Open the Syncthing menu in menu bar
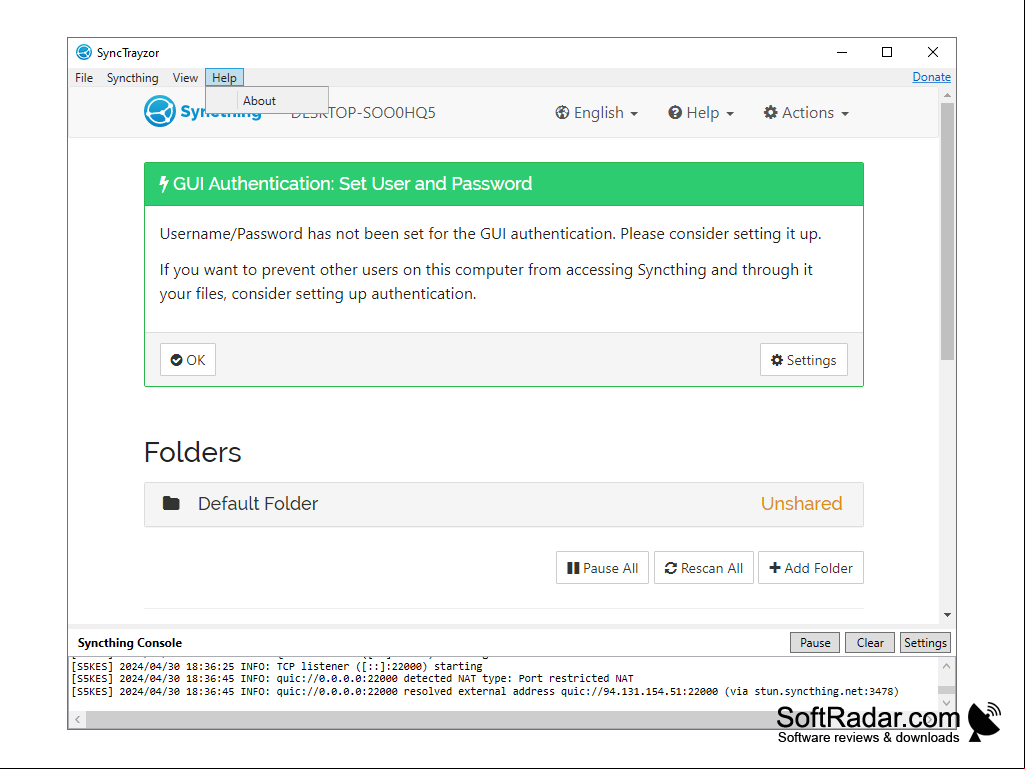 pos(133,78)
